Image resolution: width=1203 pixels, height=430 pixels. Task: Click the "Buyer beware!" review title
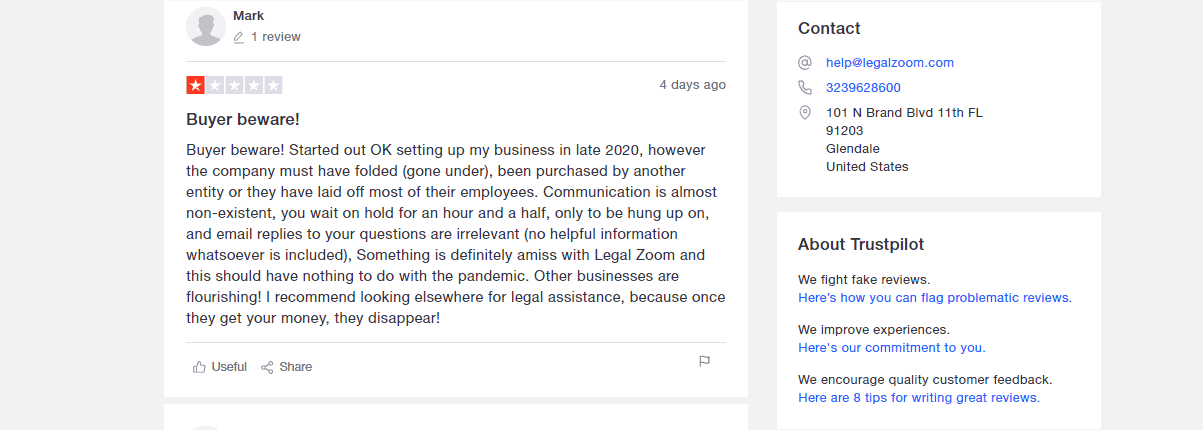(x=243, y=120)
